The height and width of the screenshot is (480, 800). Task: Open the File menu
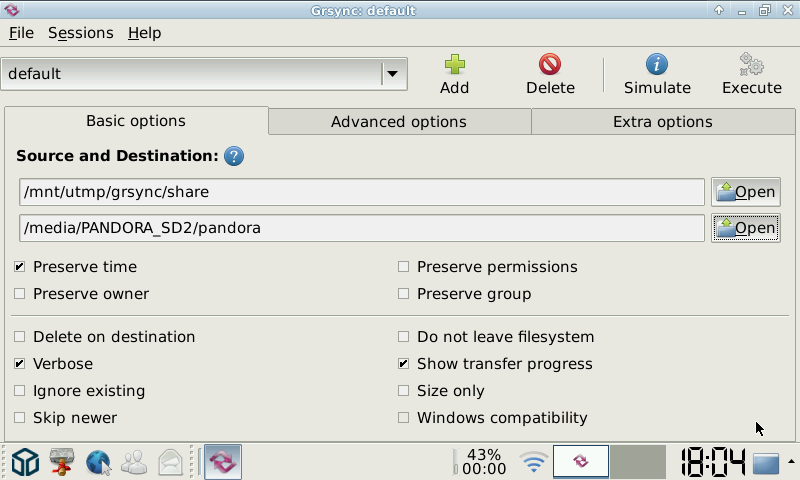point(21,33)
